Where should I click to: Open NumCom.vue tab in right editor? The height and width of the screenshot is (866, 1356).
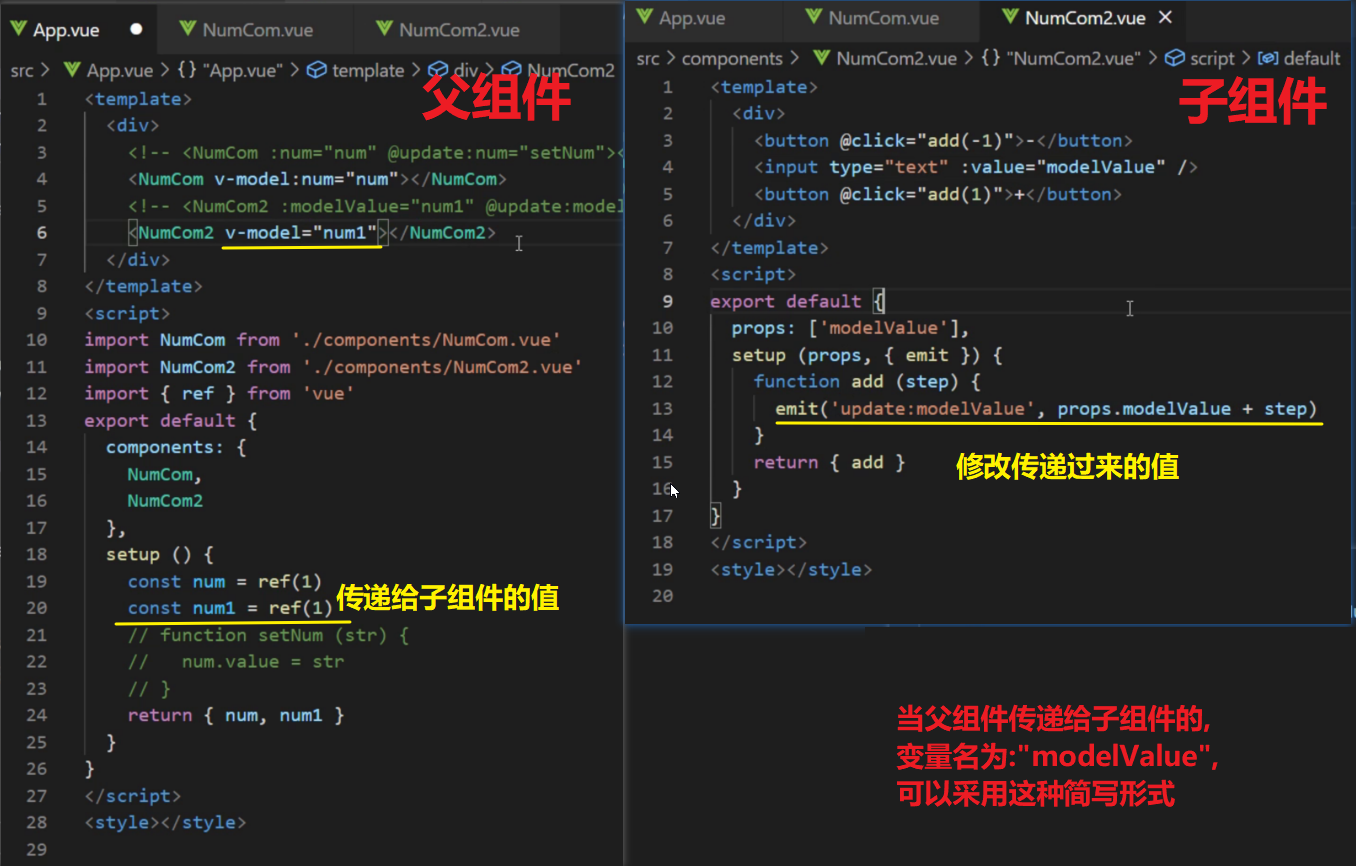click(884, 18)
